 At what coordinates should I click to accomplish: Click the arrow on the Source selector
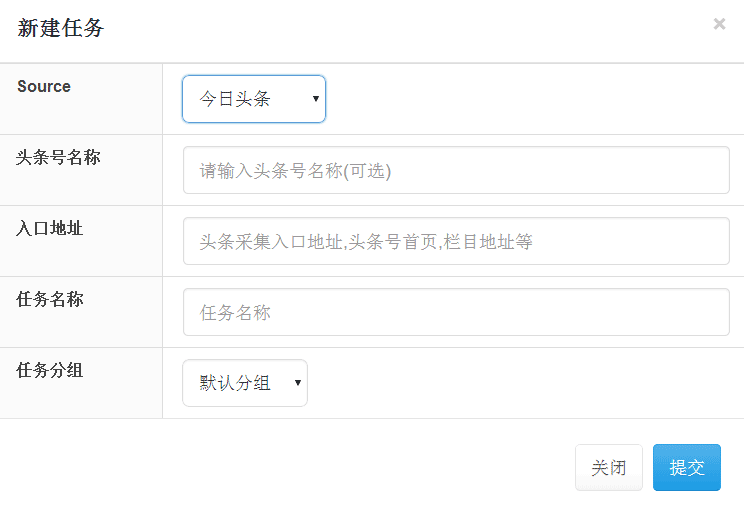(x=316, y=99)
